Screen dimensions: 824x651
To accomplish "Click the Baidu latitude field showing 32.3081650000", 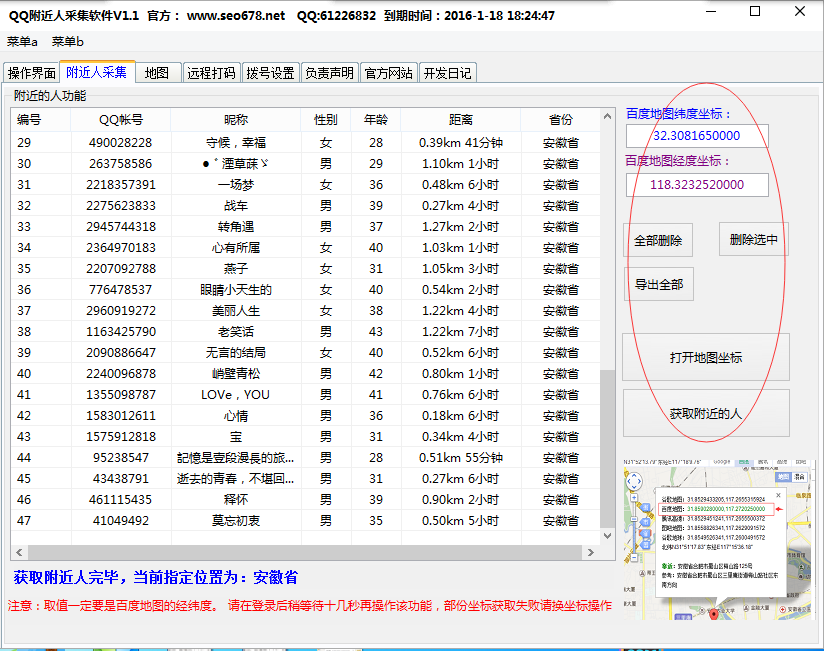I will pos(697,135).
